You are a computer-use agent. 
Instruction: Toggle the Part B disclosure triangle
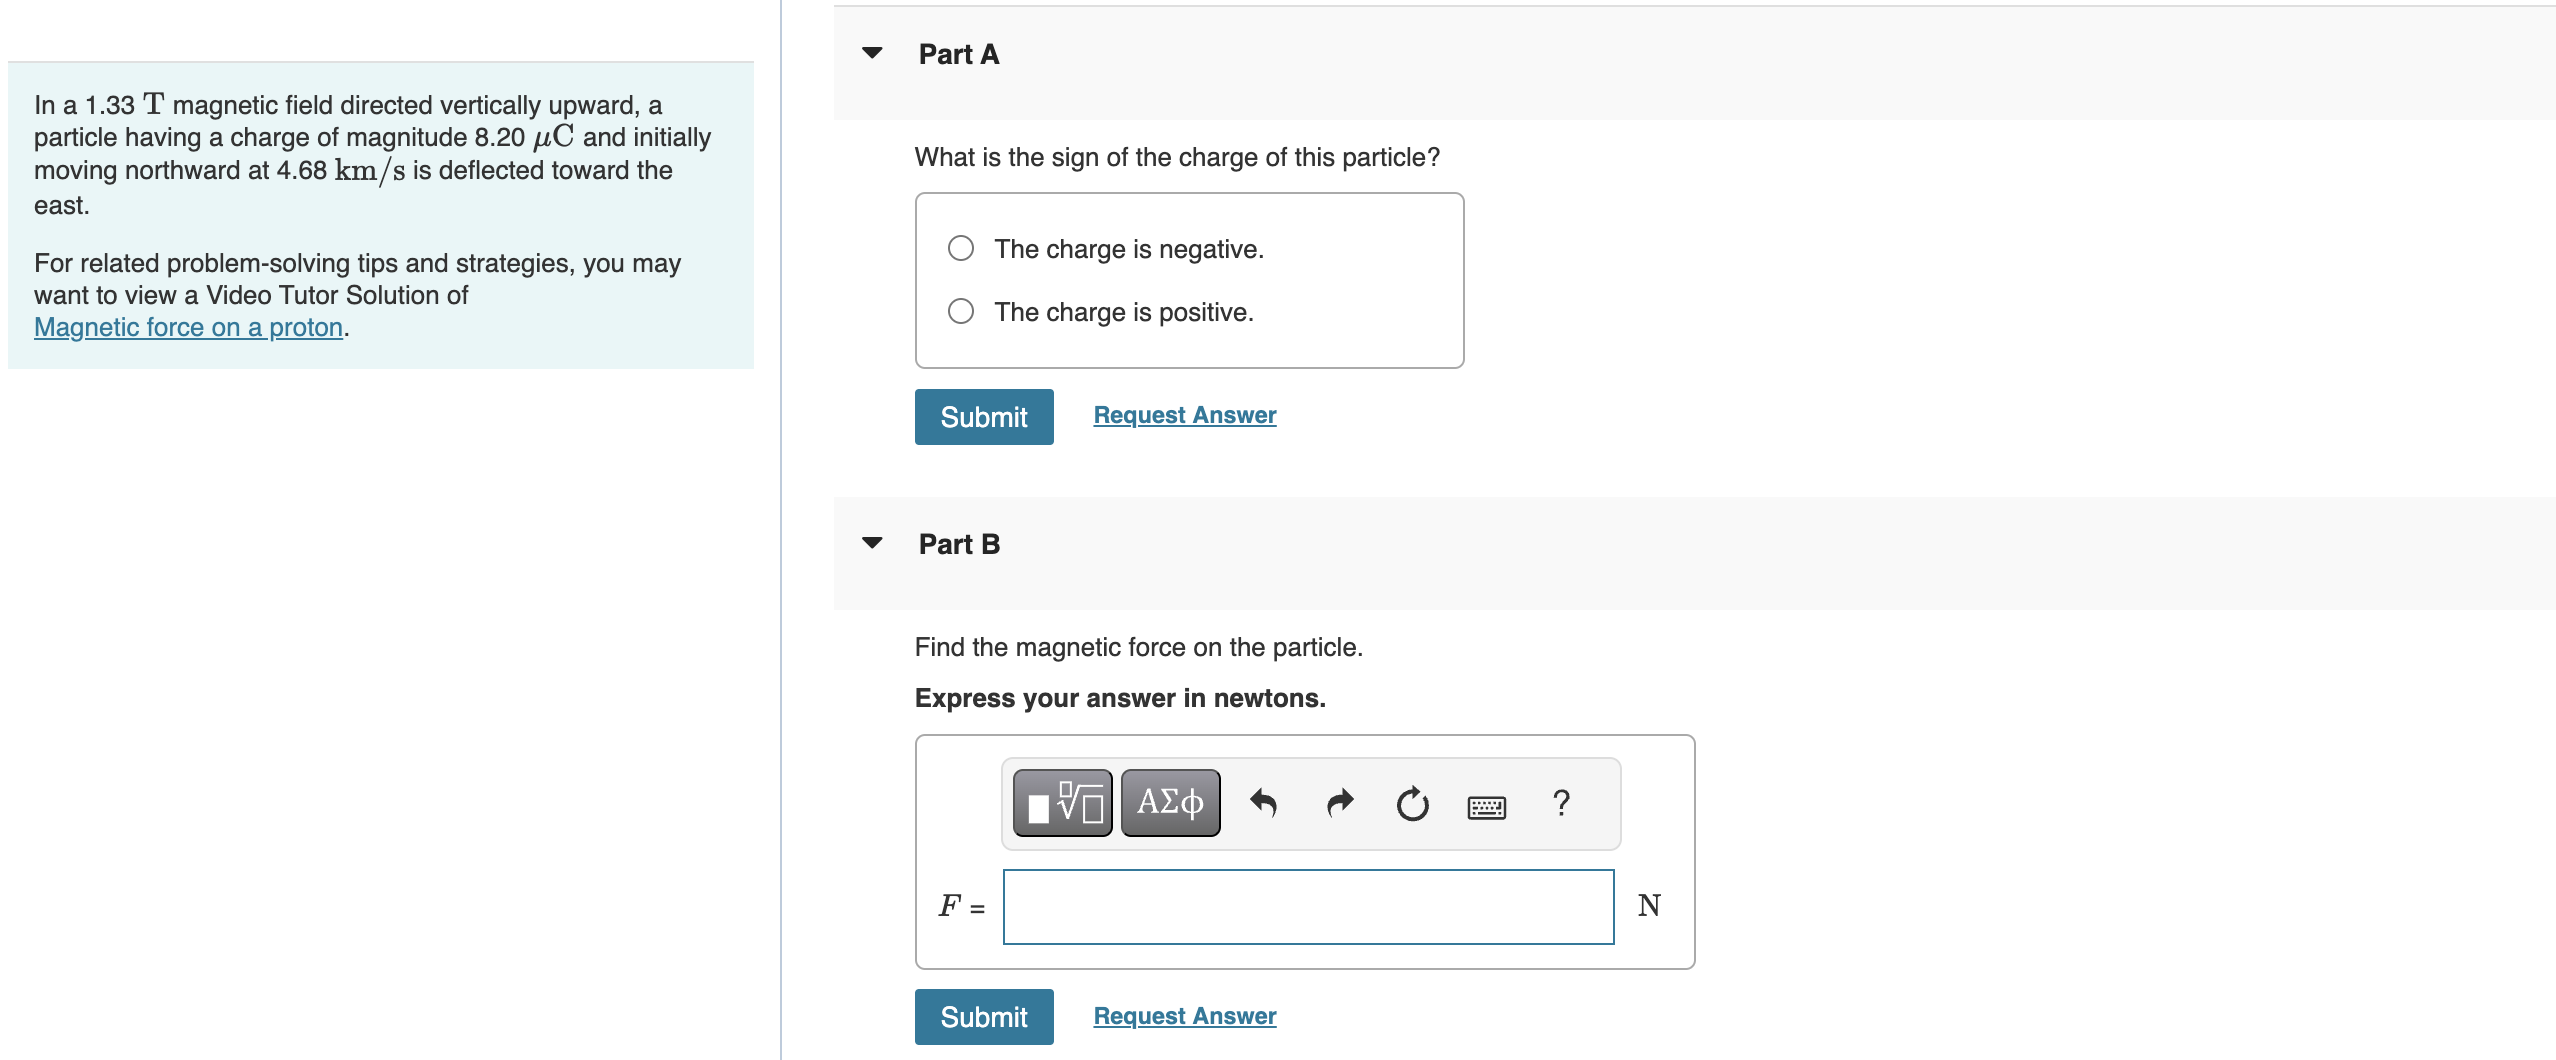click(x=872, y=543)
